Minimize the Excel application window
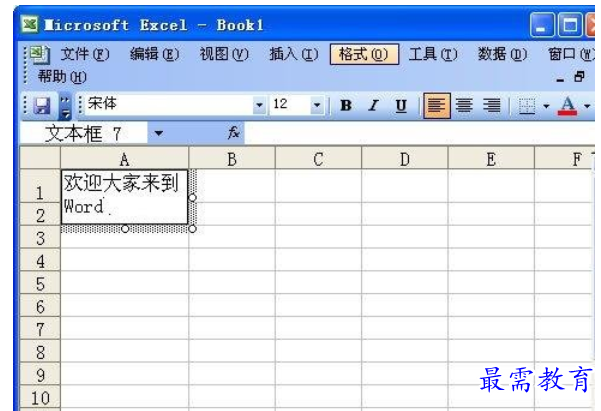Screen dimensions: 601x411 tap(542, 25)
